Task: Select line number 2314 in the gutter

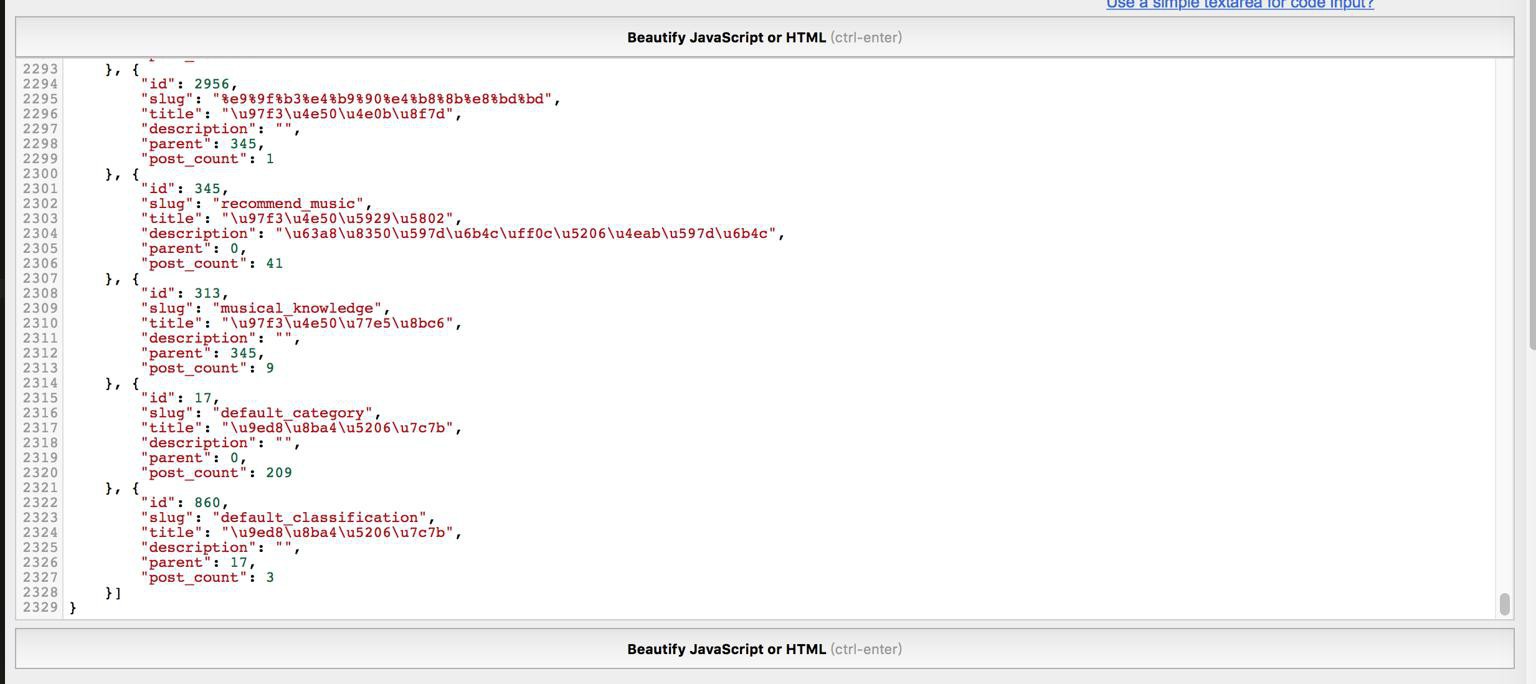Action: 40,383
